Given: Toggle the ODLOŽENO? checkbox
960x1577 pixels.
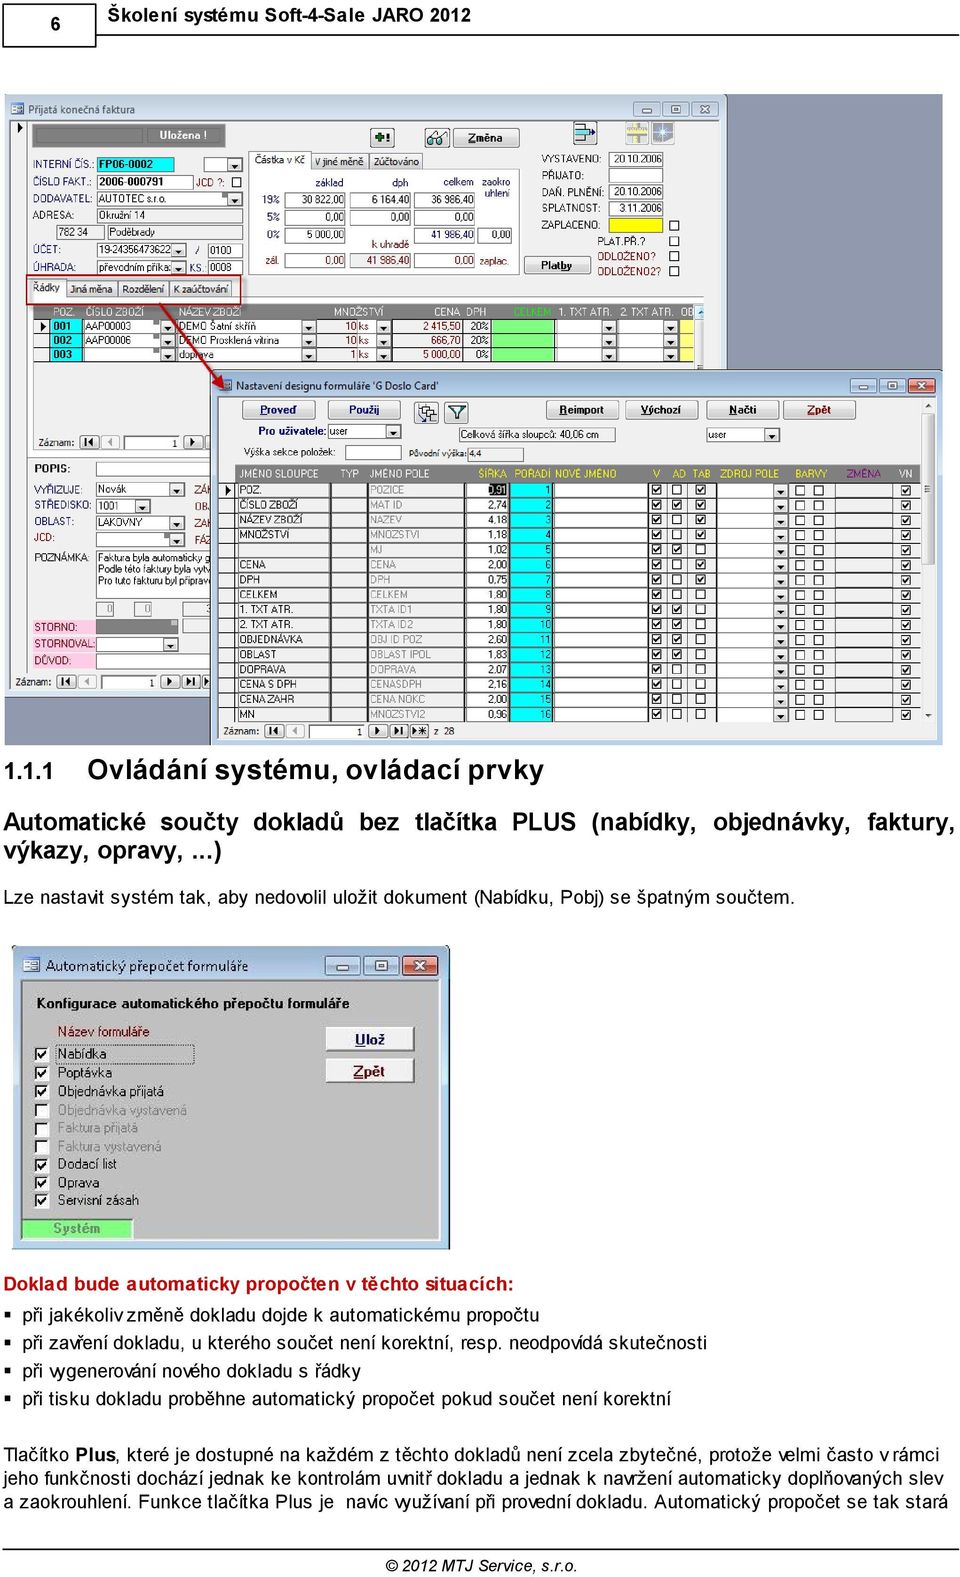Looking at the screenshot, I should point(673,256).
